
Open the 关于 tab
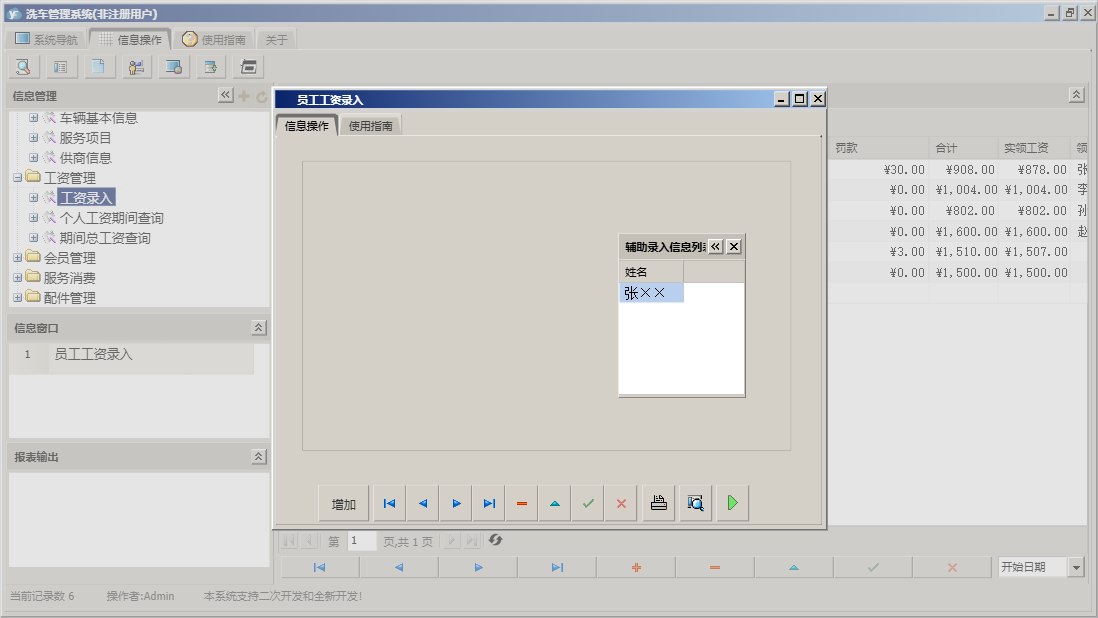click(x=277, y=40)
